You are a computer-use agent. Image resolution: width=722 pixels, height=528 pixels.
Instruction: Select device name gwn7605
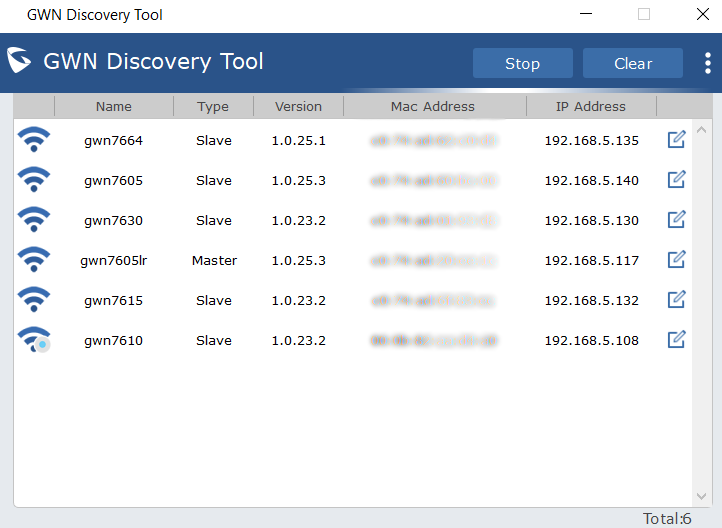coord(113,181)
